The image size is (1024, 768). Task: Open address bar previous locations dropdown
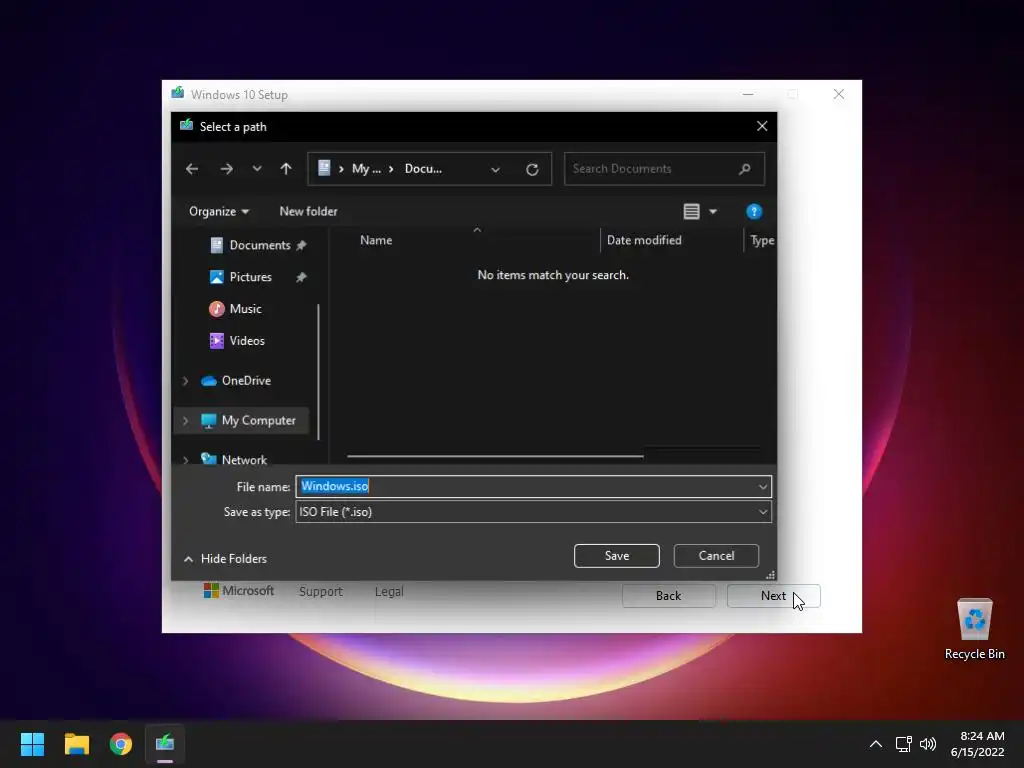point(495,170)
